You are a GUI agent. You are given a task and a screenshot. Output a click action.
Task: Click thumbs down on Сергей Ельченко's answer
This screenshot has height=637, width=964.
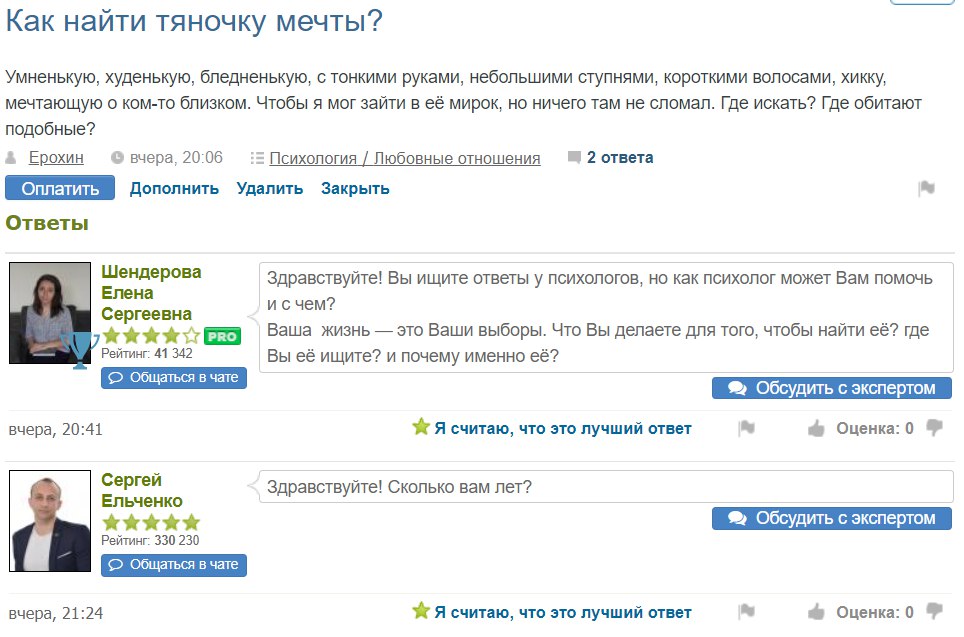pos(934,611)
